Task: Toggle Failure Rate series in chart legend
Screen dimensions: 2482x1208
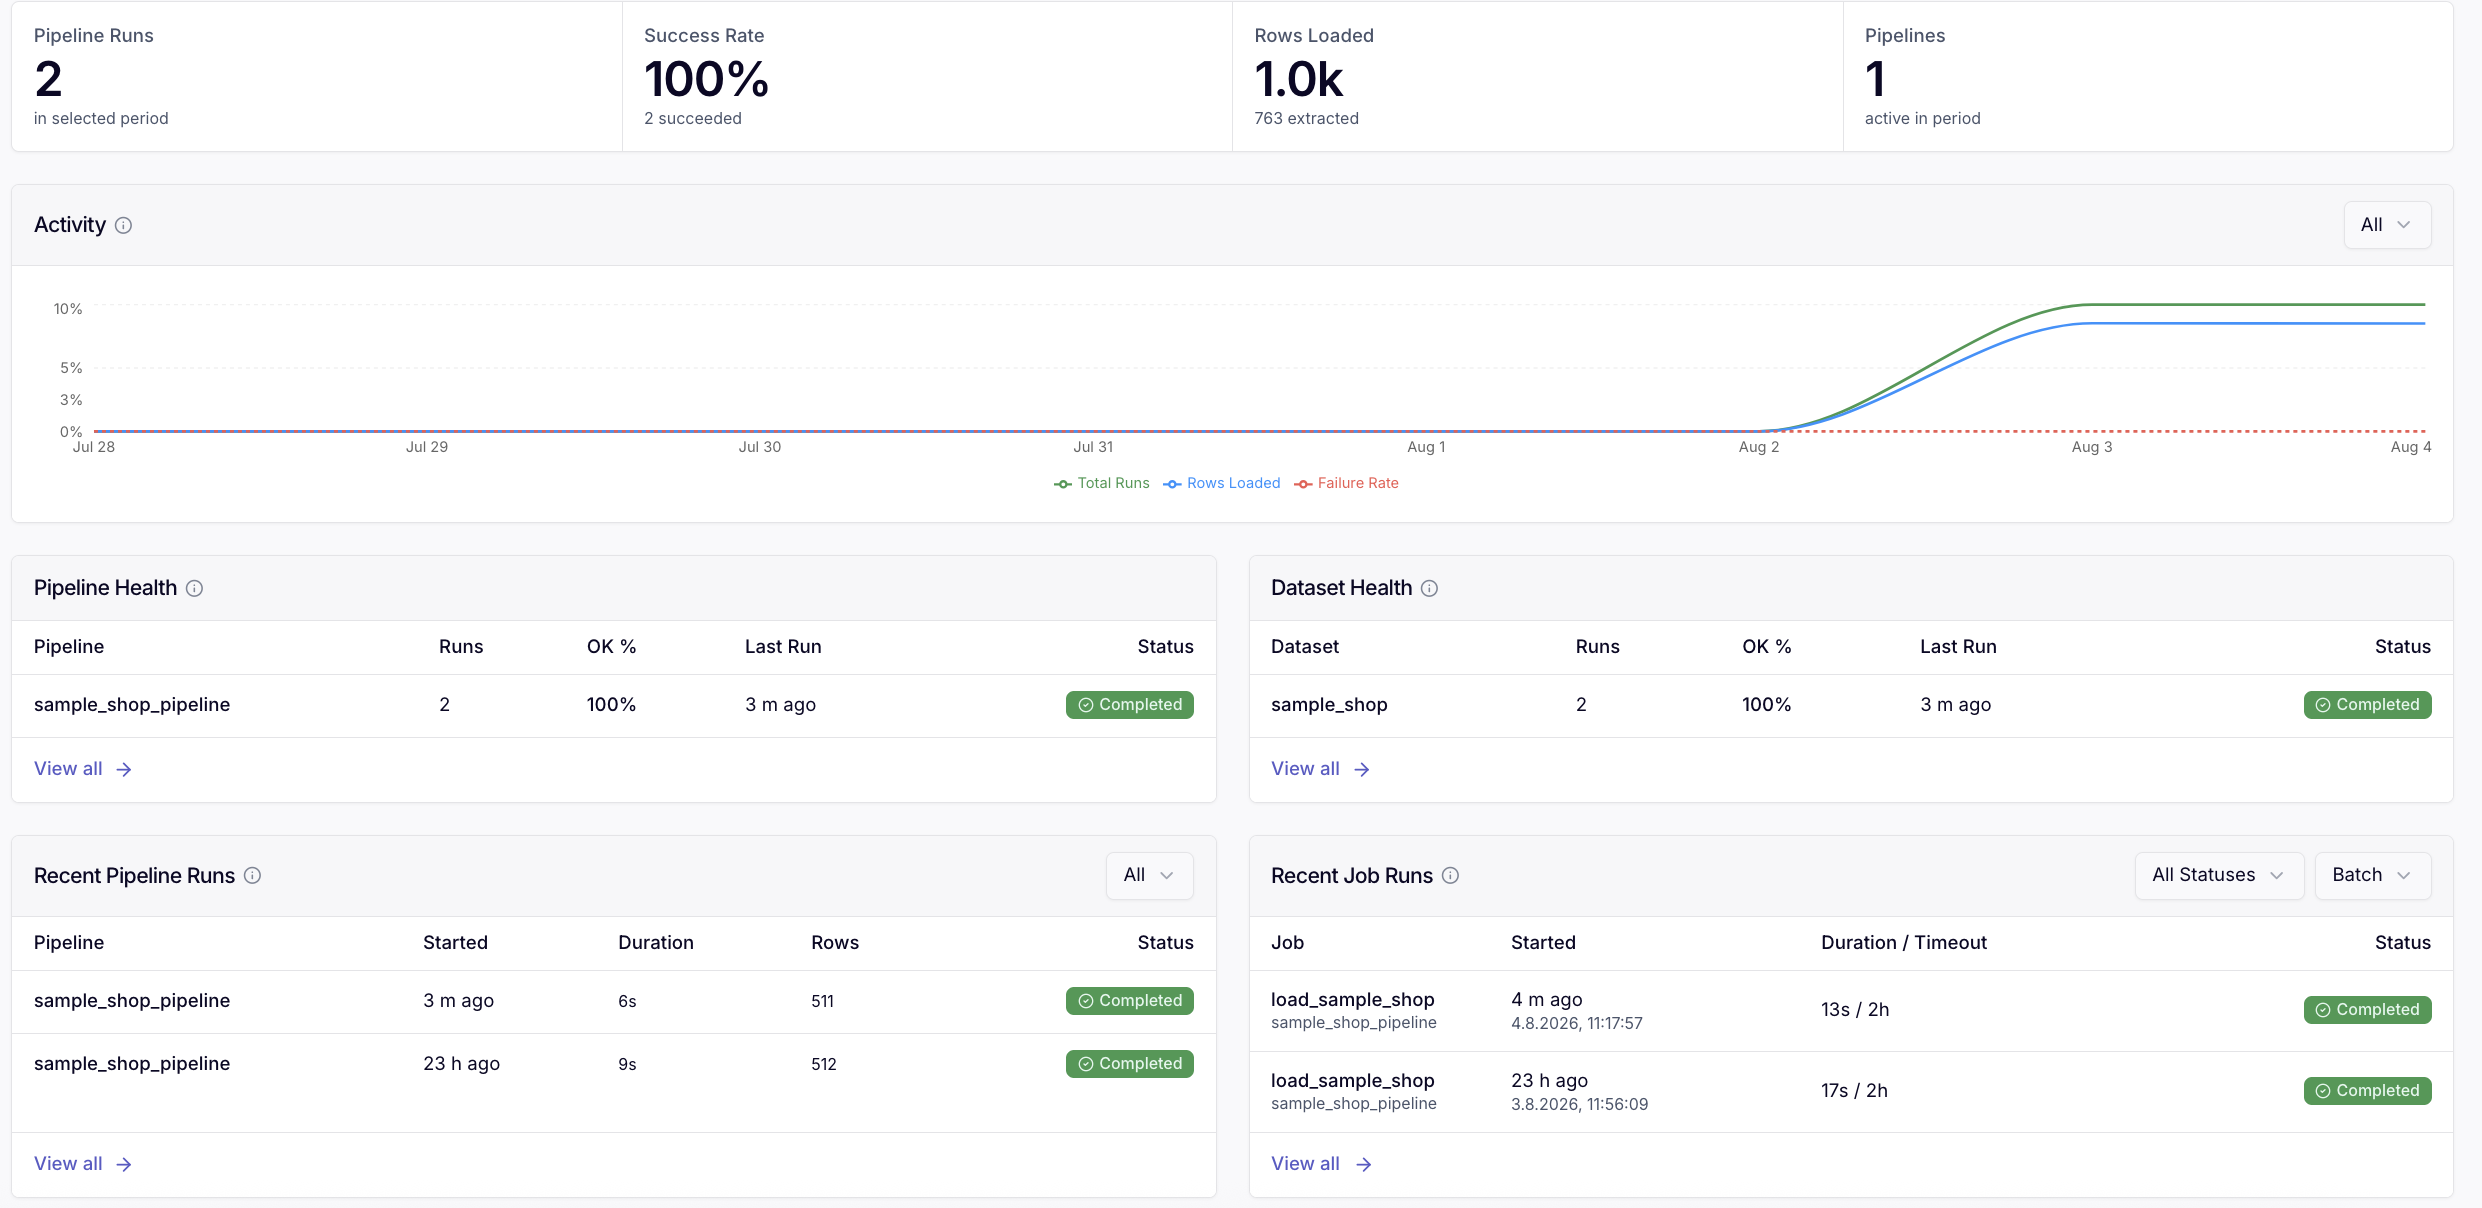Action: pos(1347,483)
